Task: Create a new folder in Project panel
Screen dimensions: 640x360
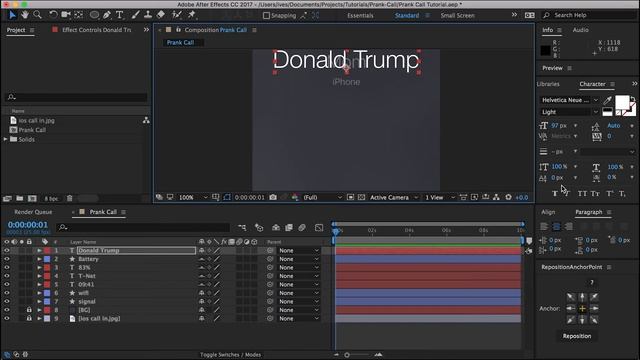Action: coord(20,198)
